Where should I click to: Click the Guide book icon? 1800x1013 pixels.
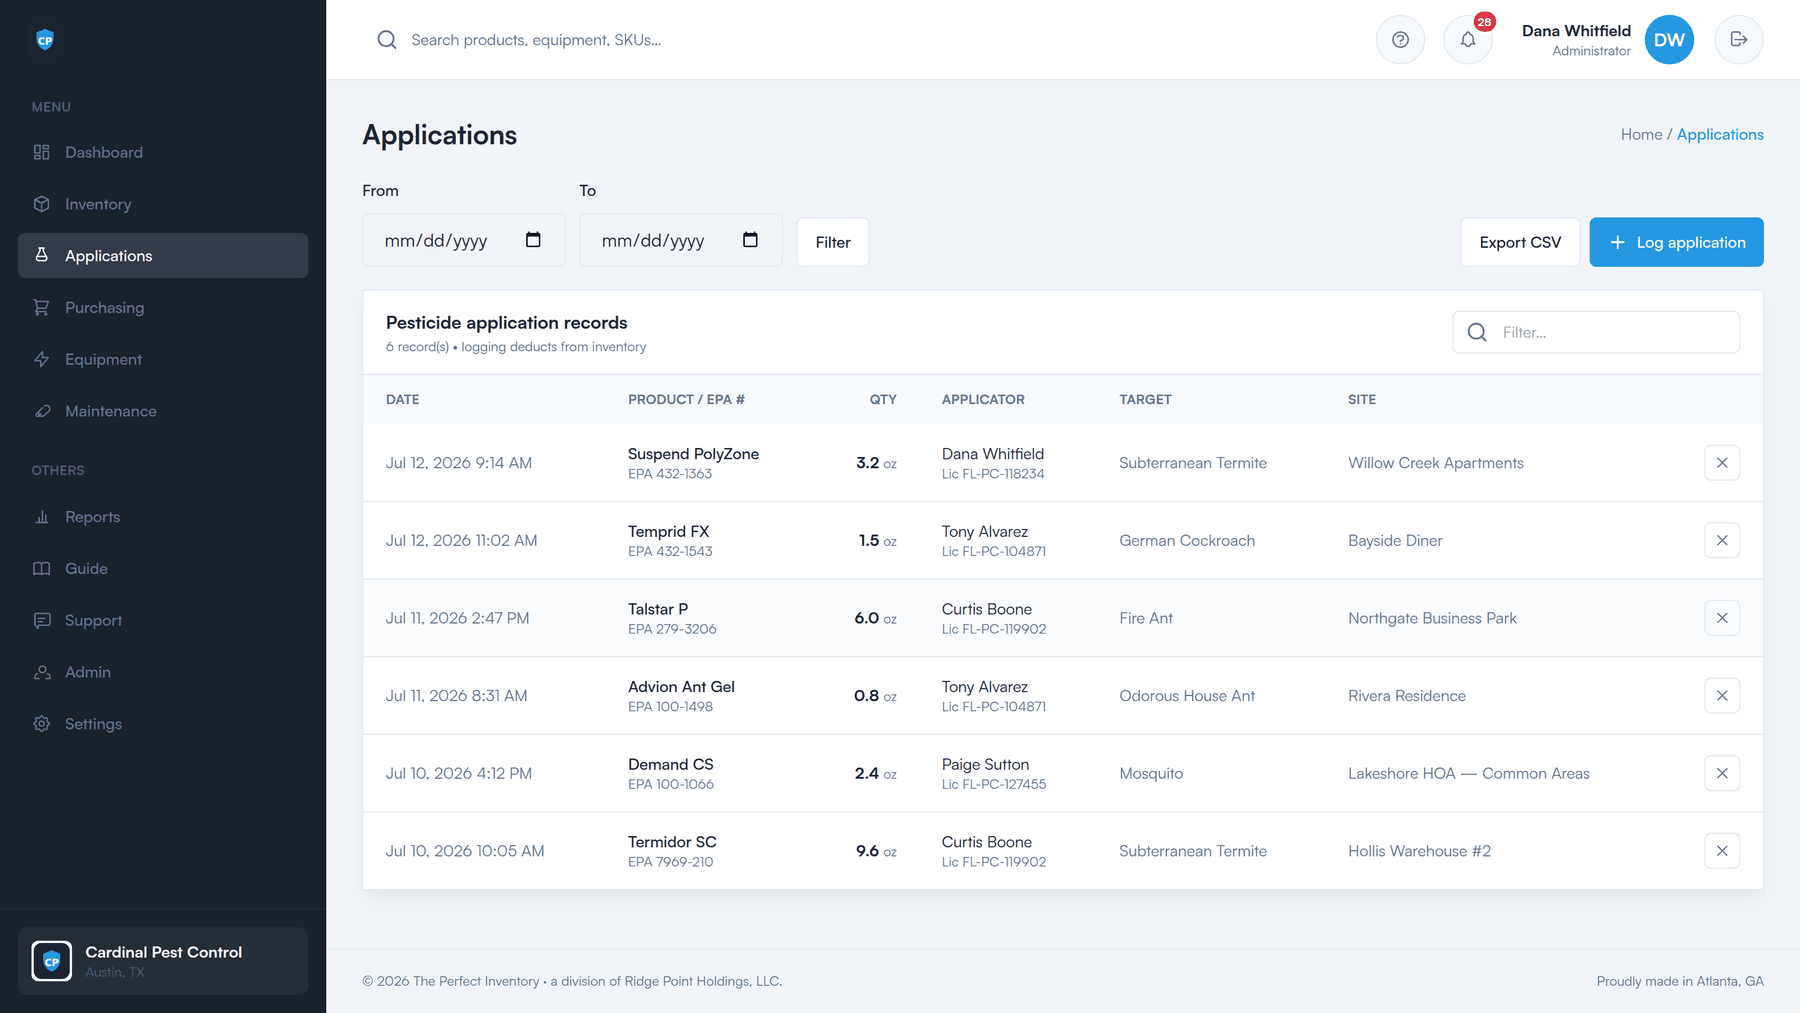coord(41,568)
